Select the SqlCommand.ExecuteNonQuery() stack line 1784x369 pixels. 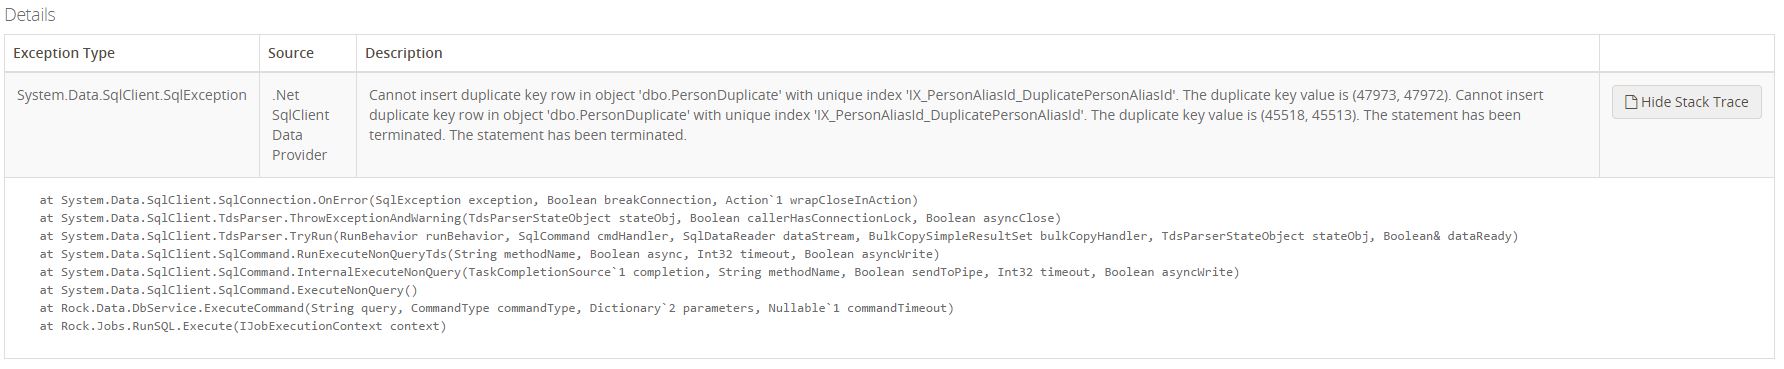coord(229,290)
